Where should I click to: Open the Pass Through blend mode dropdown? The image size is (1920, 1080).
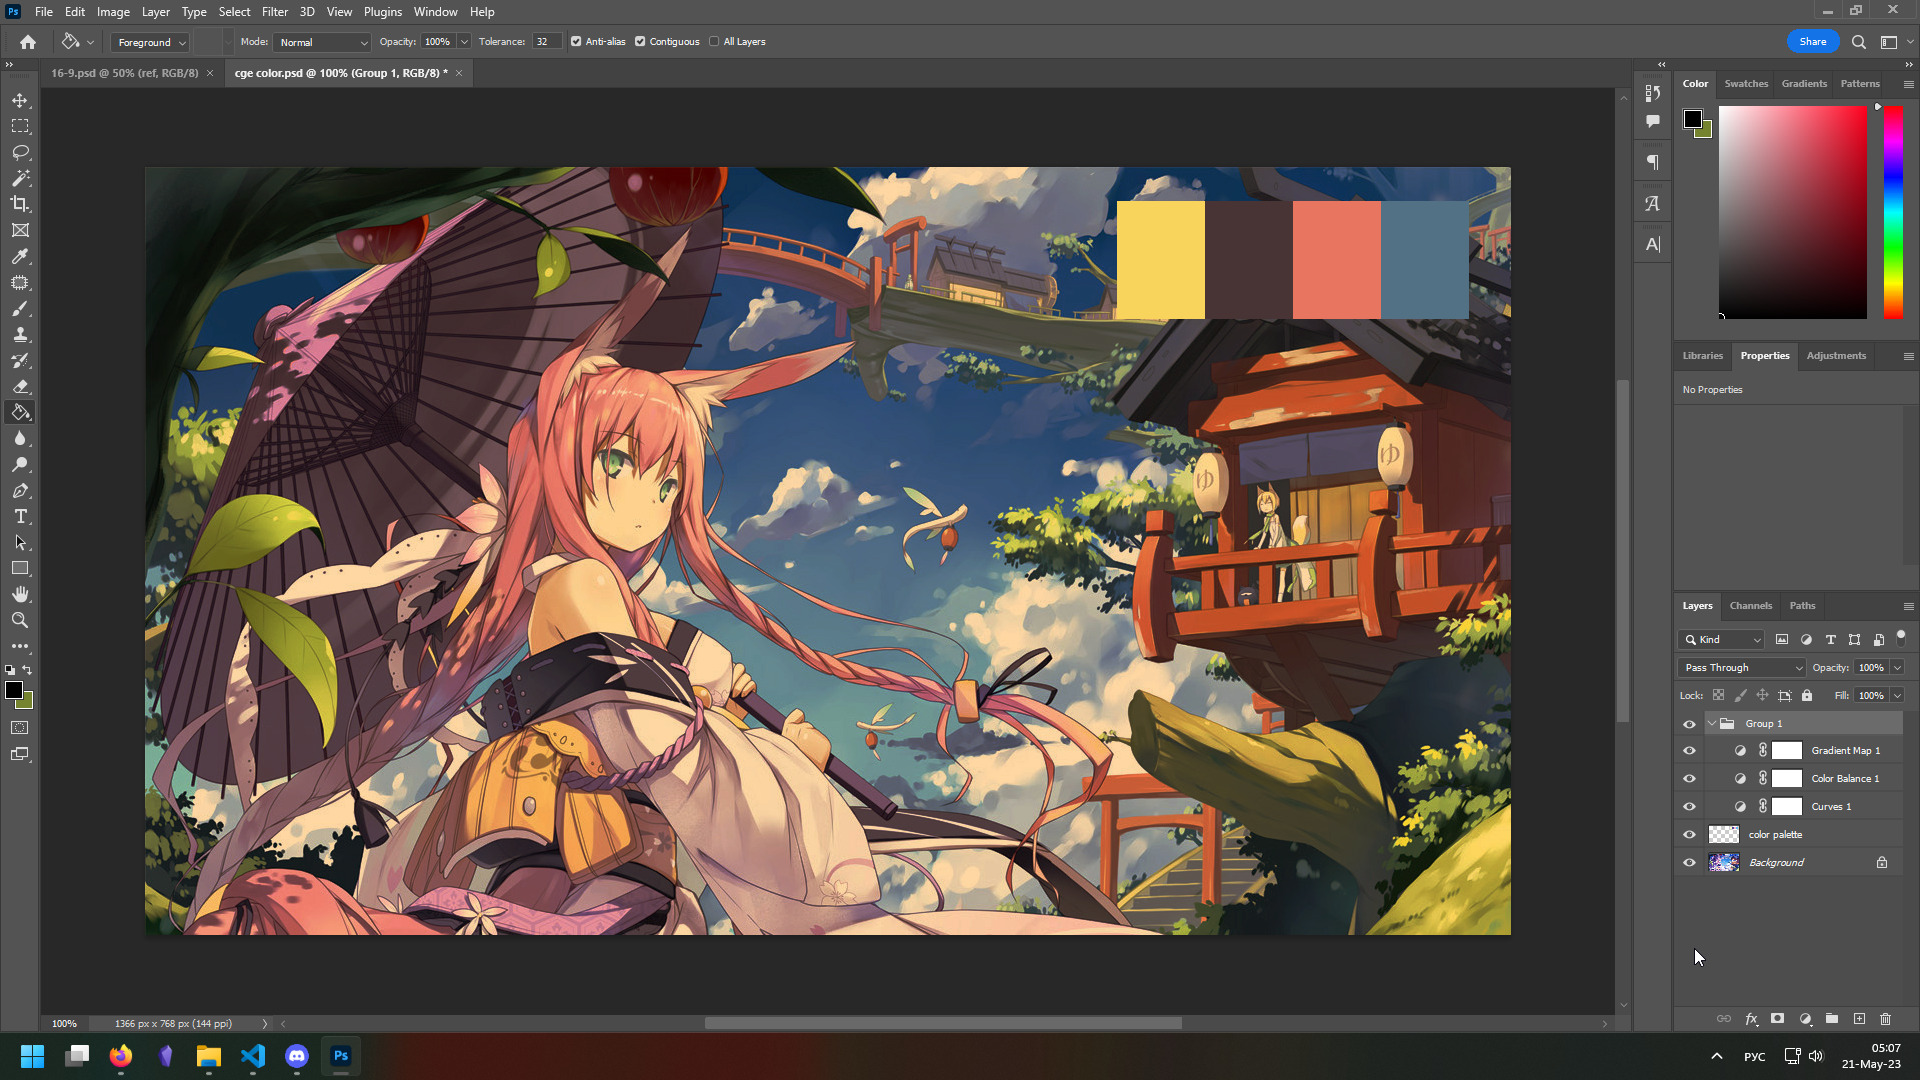pos(1743,668)
